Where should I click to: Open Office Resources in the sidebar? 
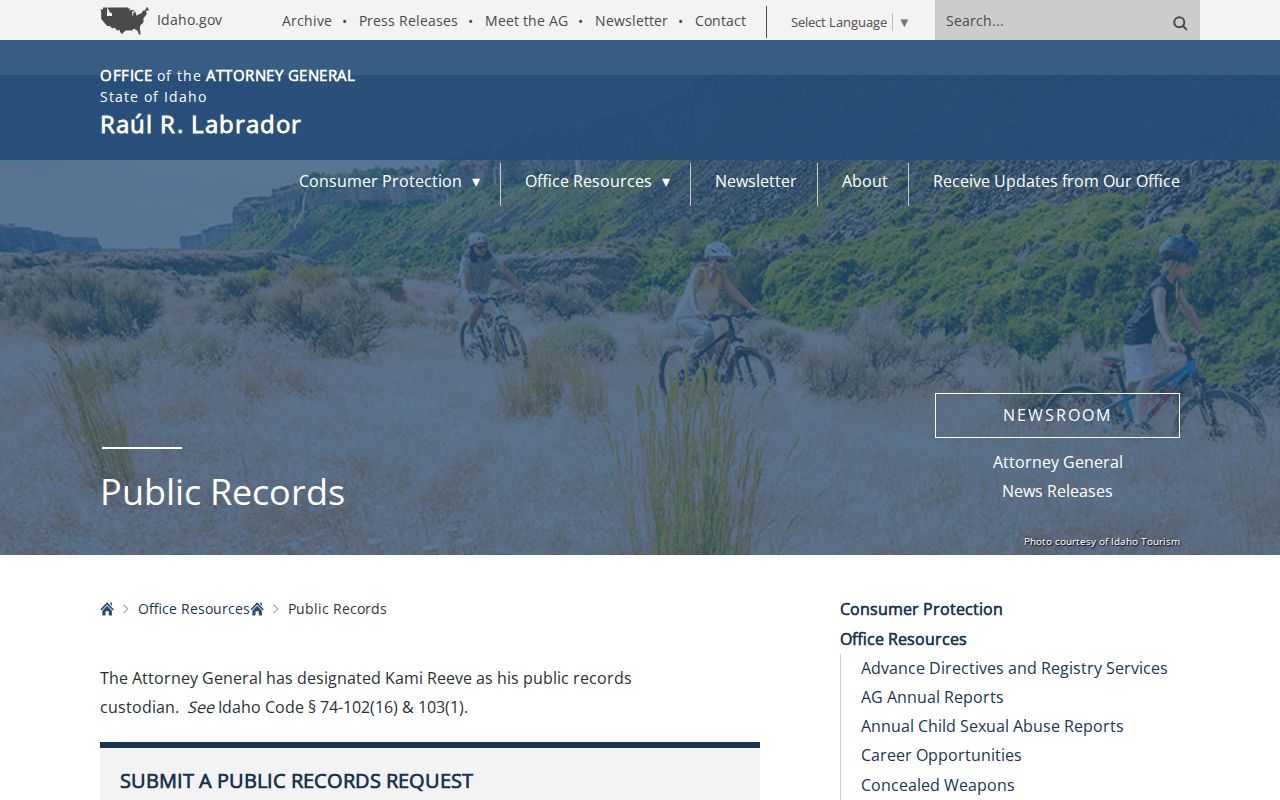pos(903,639)
